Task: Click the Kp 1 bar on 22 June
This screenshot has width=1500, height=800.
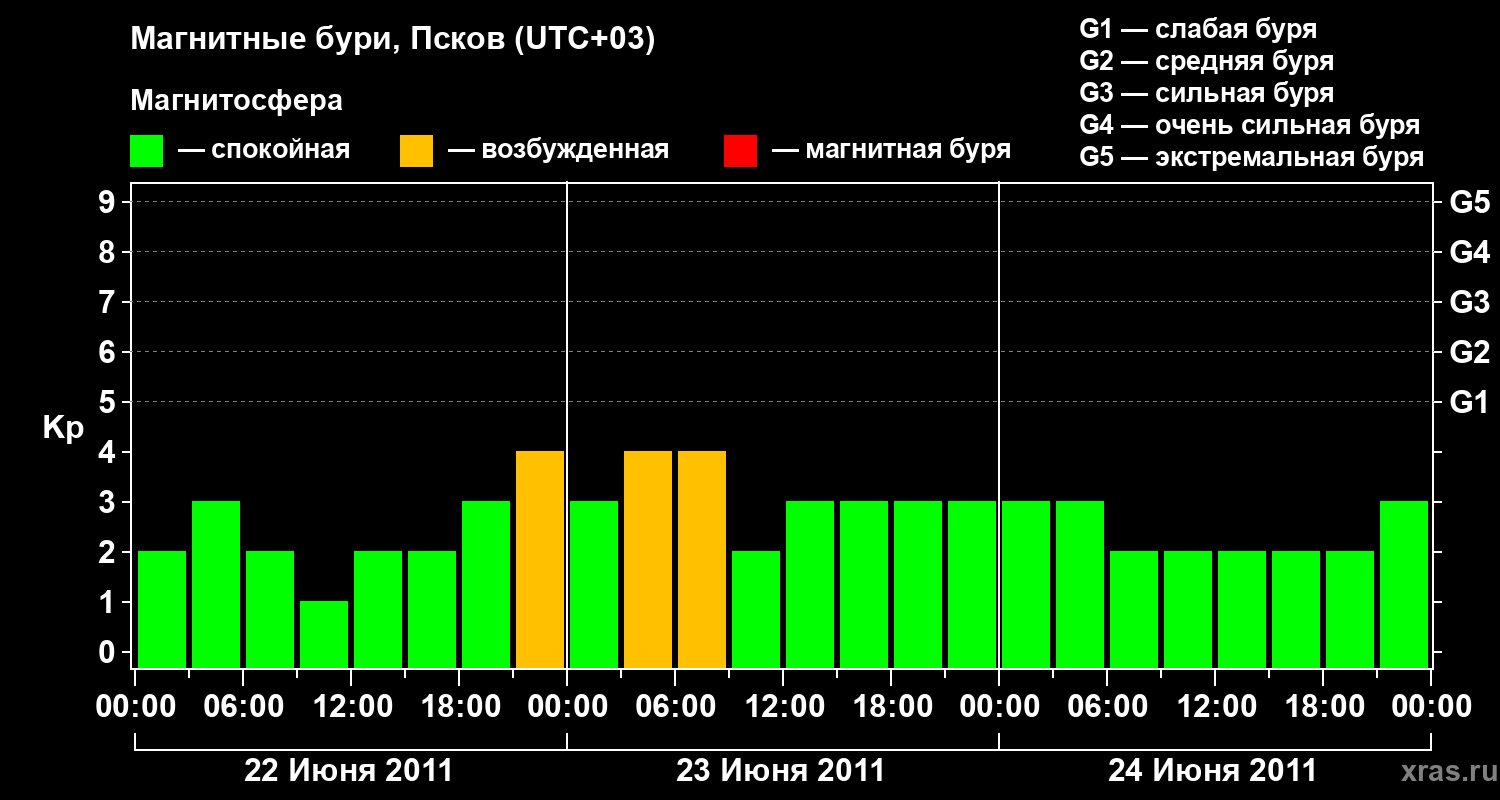Action: [324, 634]
